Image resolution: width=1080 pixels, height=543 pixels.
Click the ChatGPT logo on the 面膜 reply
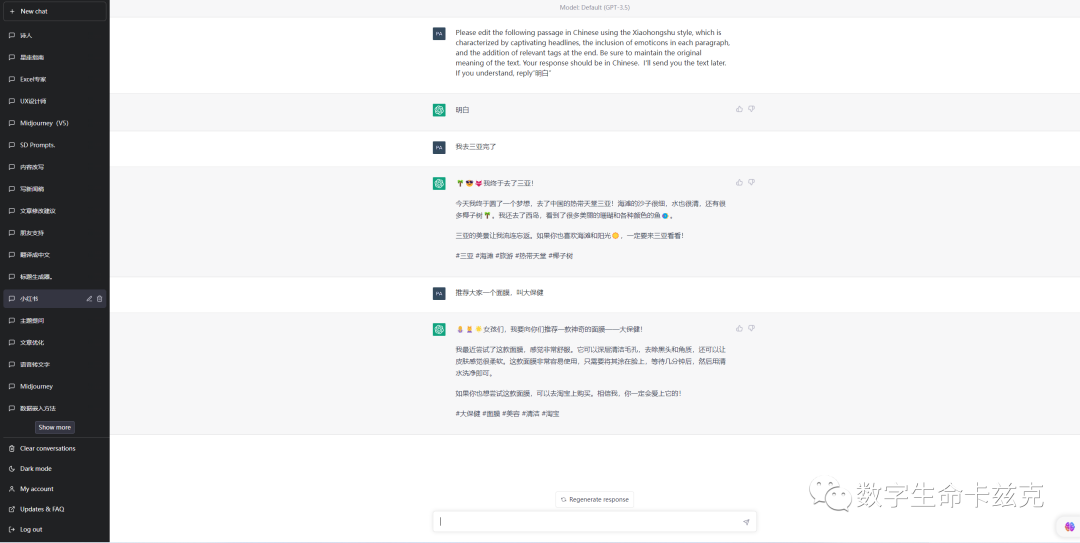pyautogui.click(x=439, y=329)
